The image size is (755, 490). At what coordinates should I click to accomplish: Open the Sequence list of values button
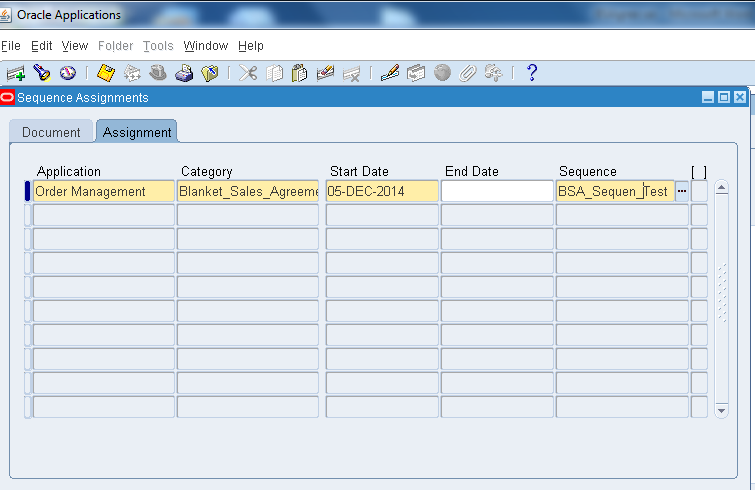(682, 191)
